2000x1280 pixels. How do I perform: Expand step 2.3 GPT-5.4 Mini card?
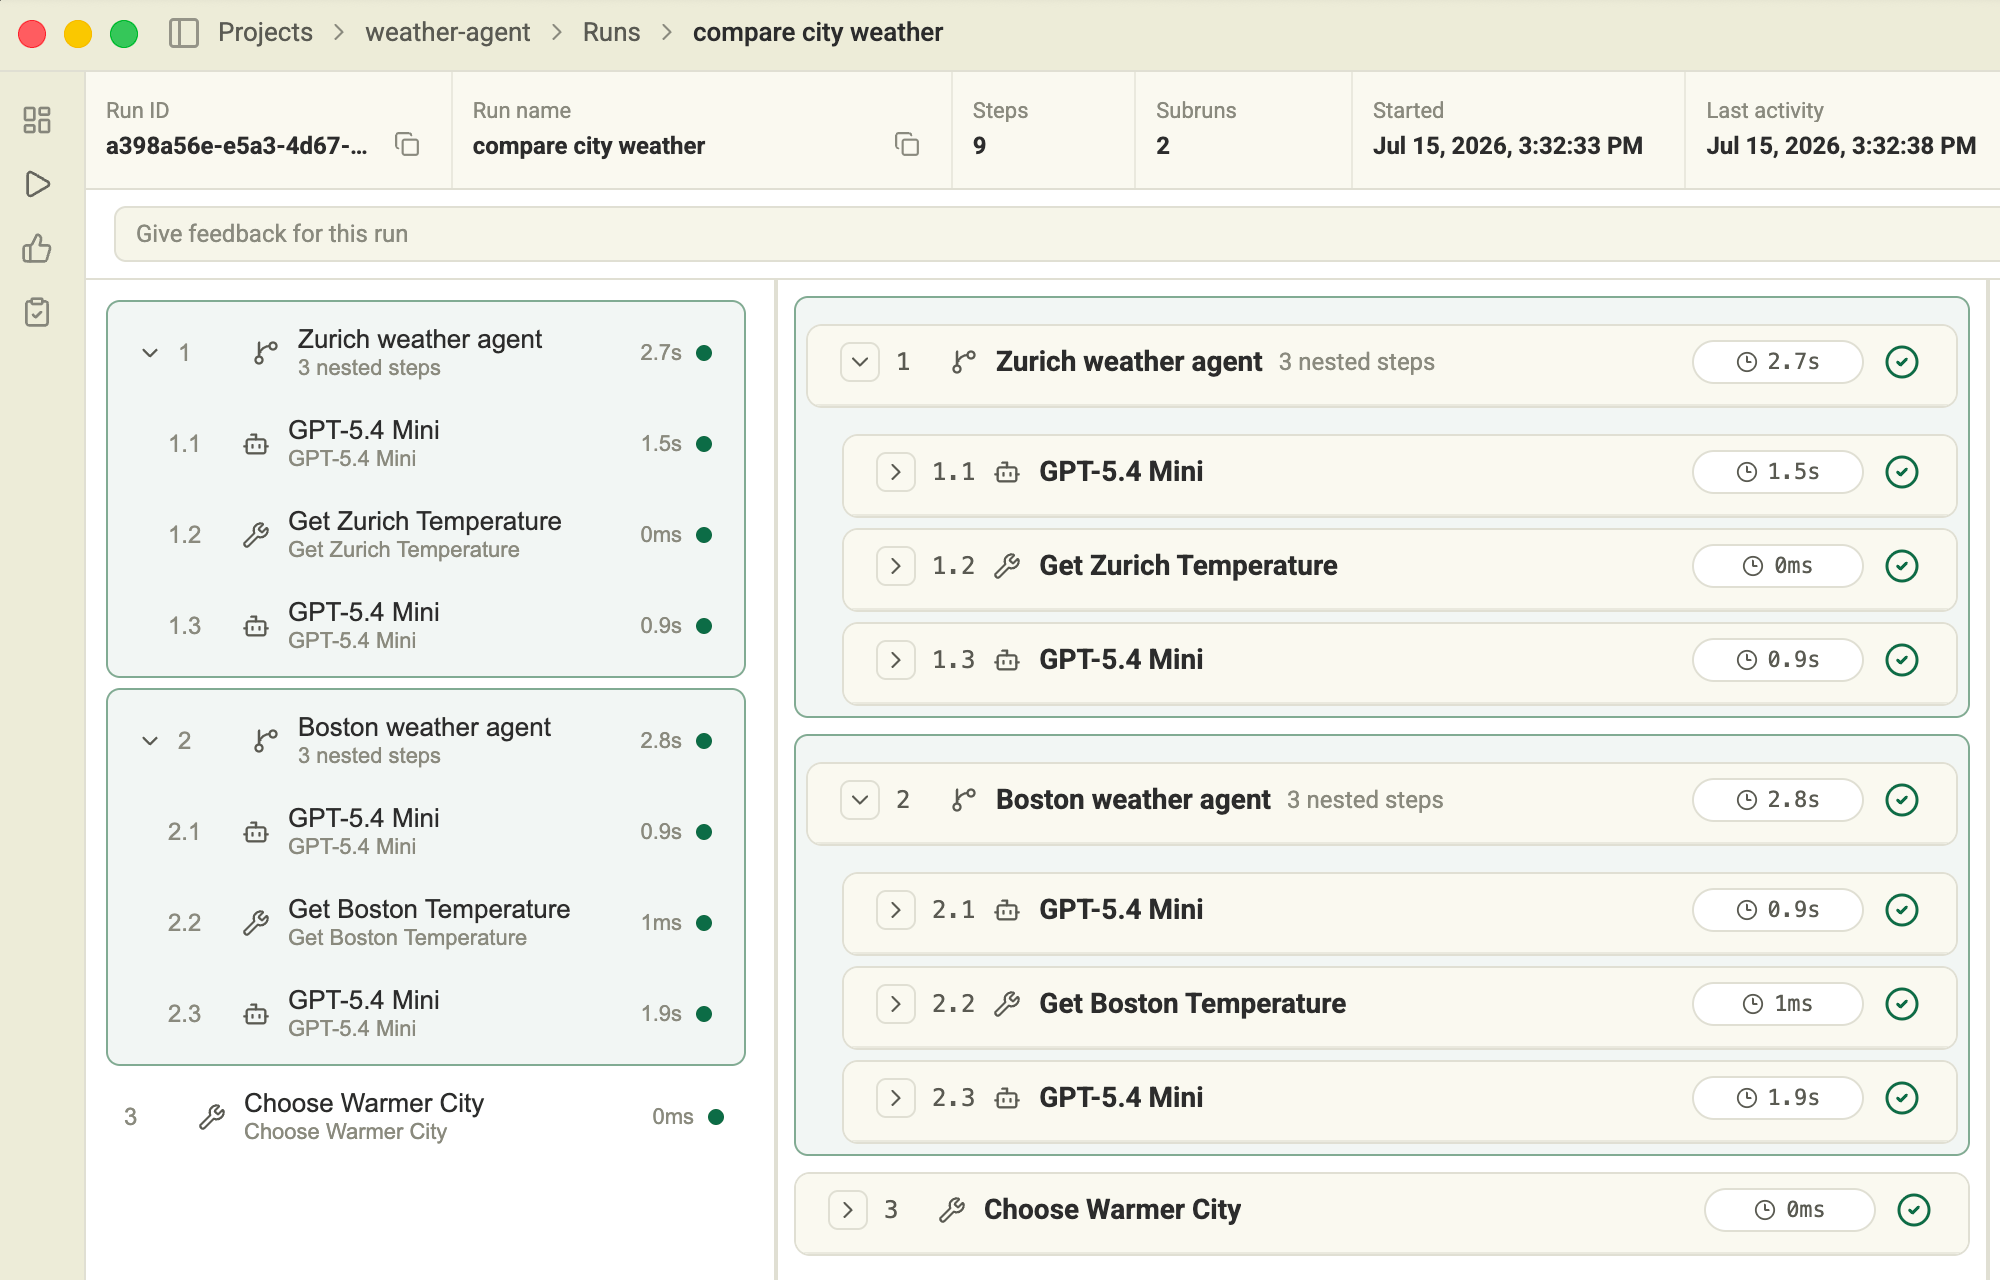pos(896,1098)
